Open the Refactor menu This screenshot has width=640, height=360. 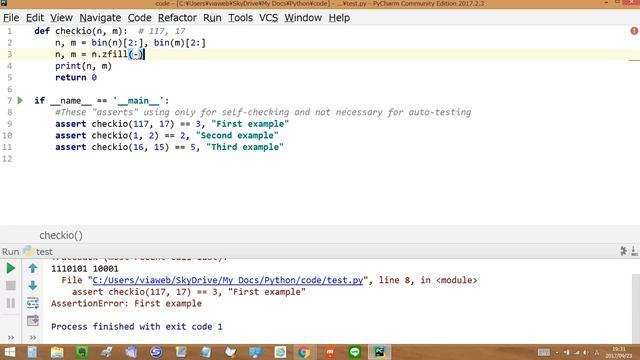pos(177,18)
